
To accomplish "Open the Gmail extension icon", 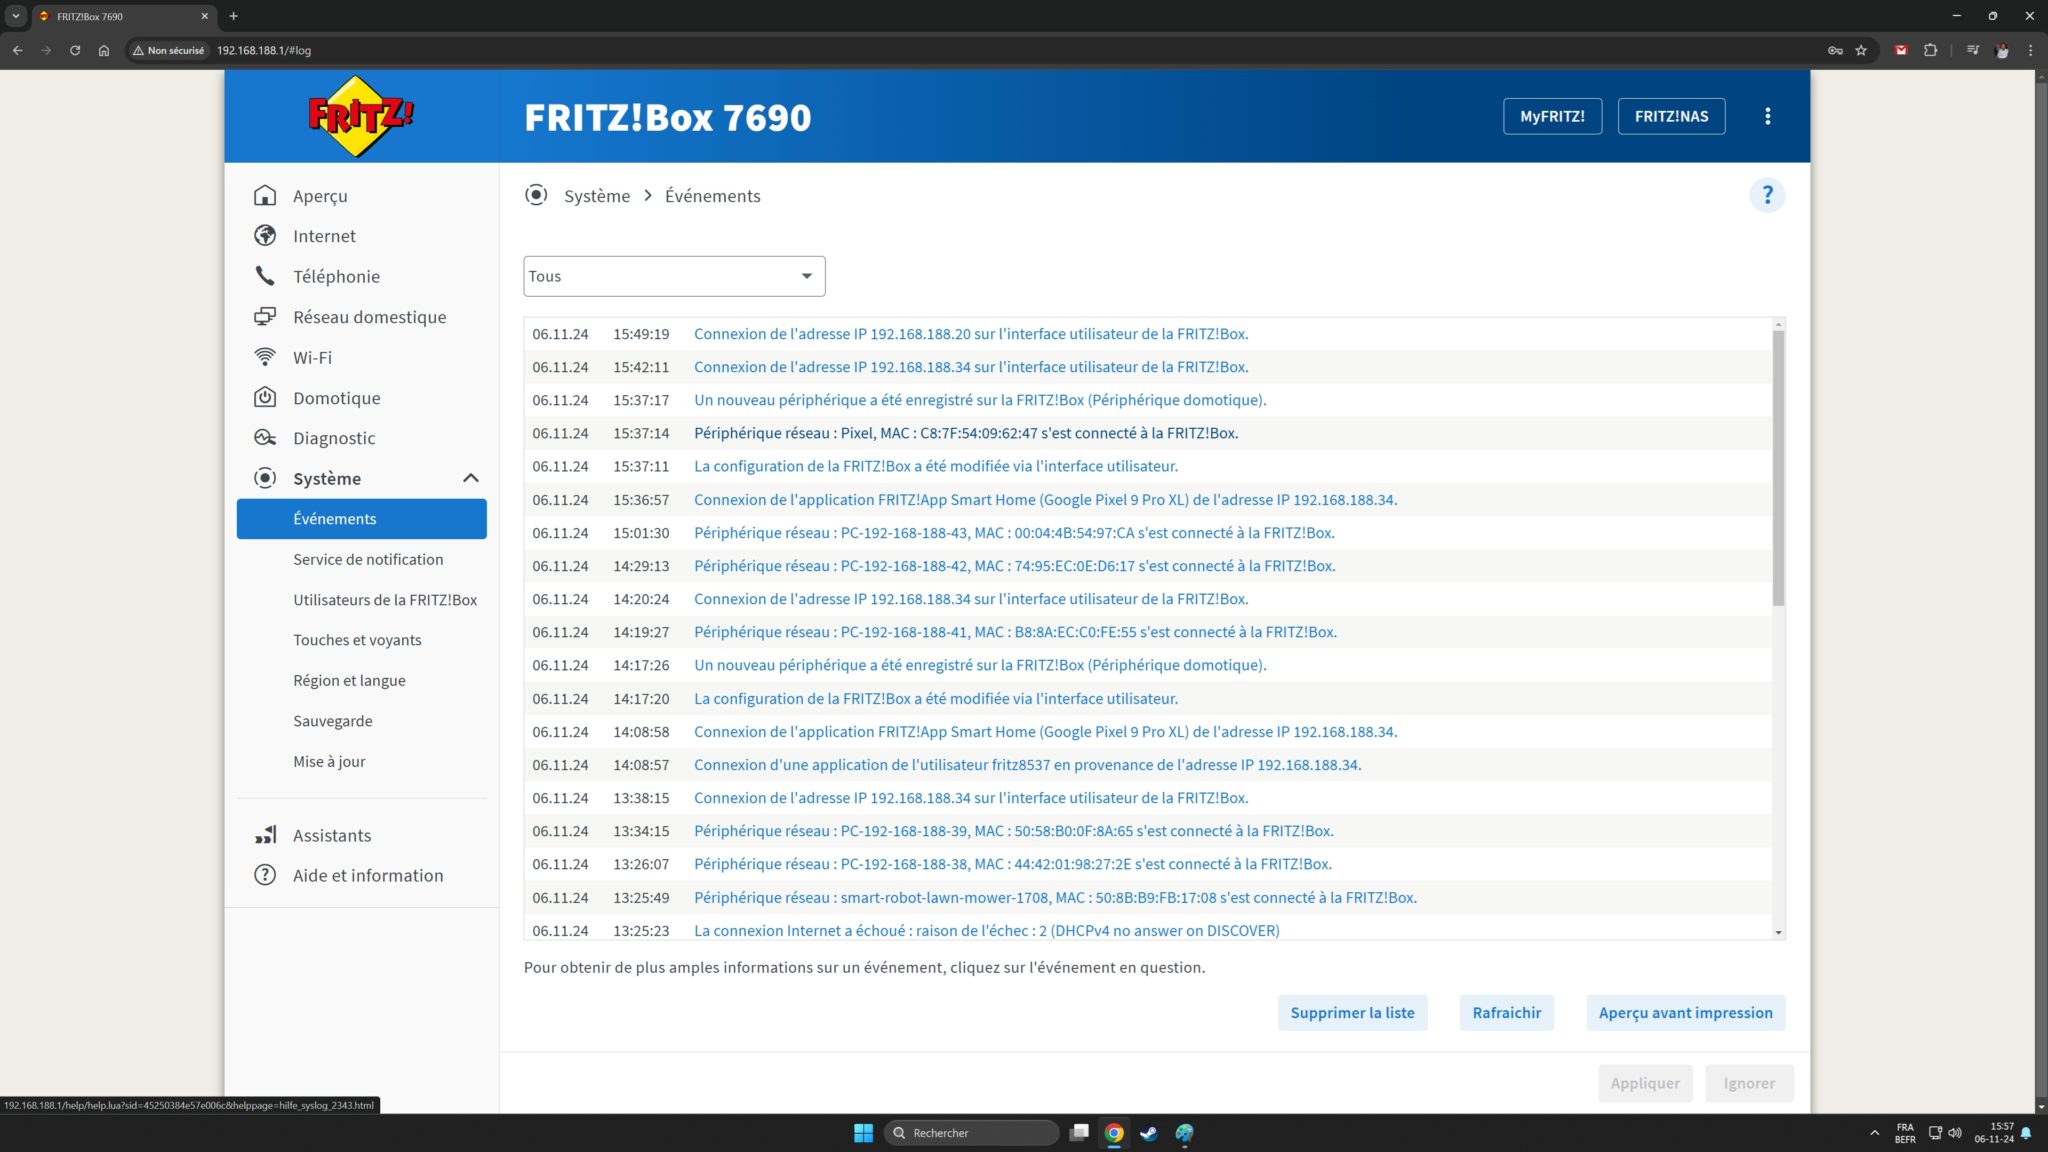I will coord(1901,50).
